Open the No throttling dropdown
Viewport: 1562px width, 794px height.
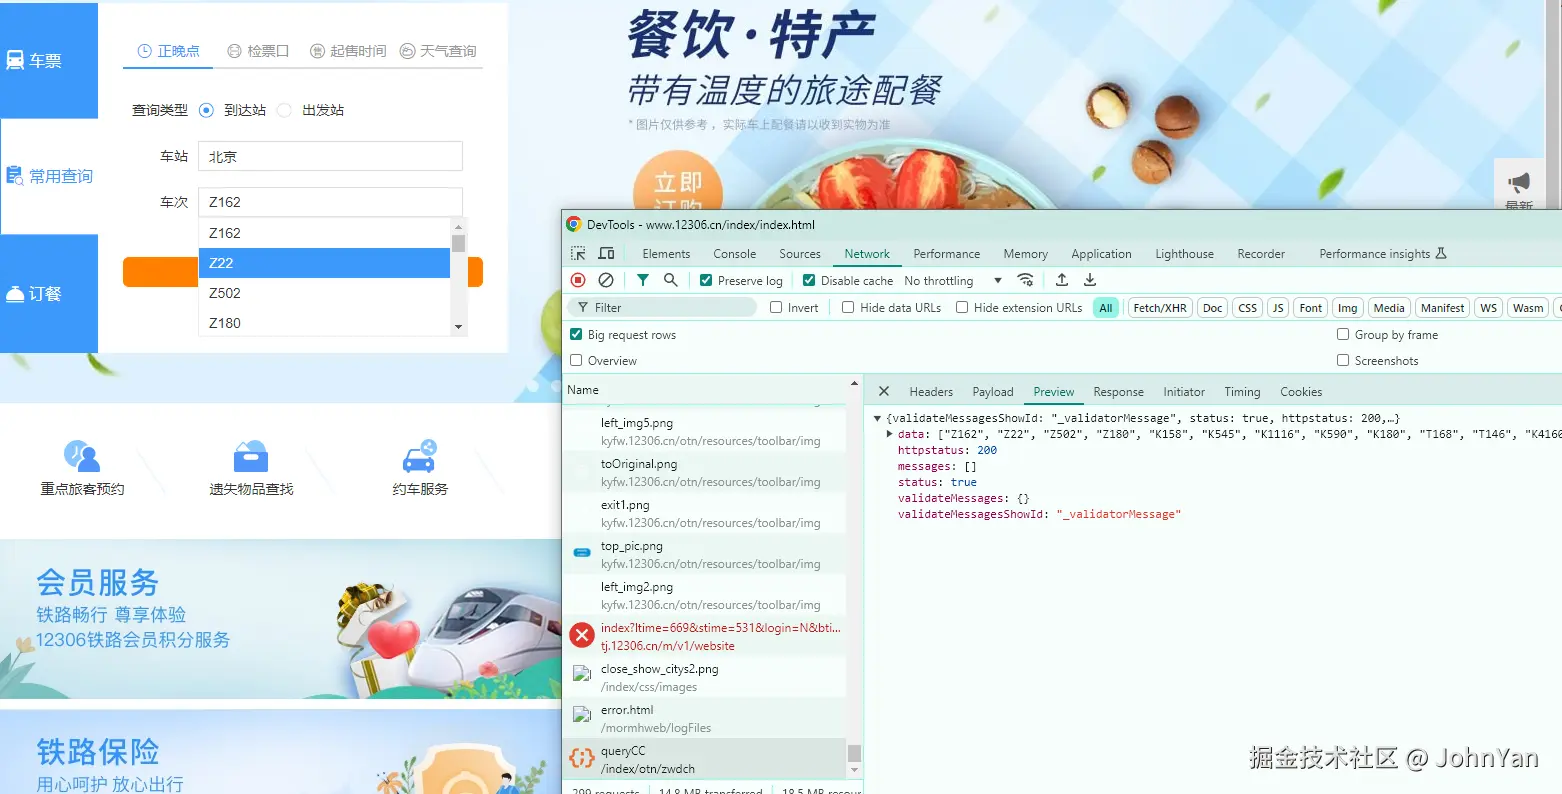click(952, 281)
